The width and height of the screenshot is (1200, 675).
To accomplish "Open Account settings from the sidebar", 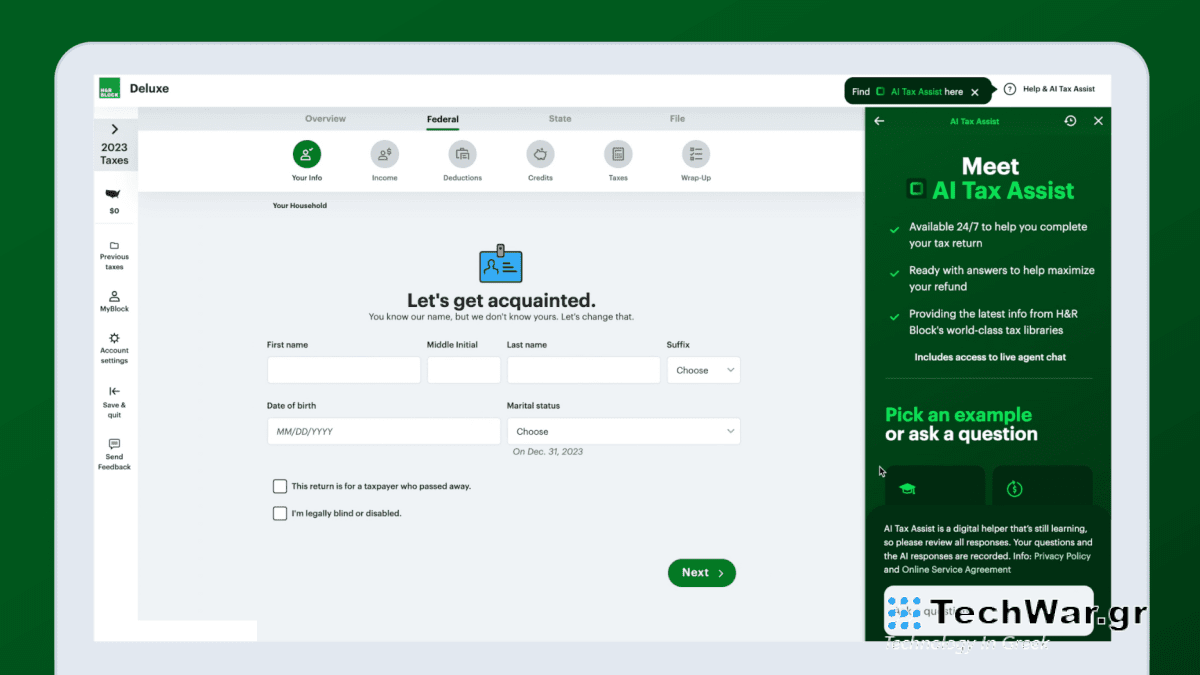I will click(114, 347).
